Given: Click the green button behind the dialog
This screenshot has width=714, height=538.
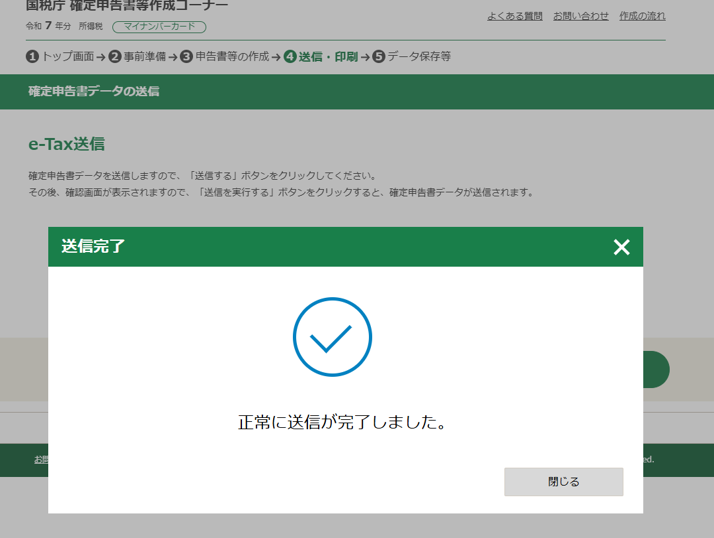Looking at the screenshot, I should [x=656, y=369].
